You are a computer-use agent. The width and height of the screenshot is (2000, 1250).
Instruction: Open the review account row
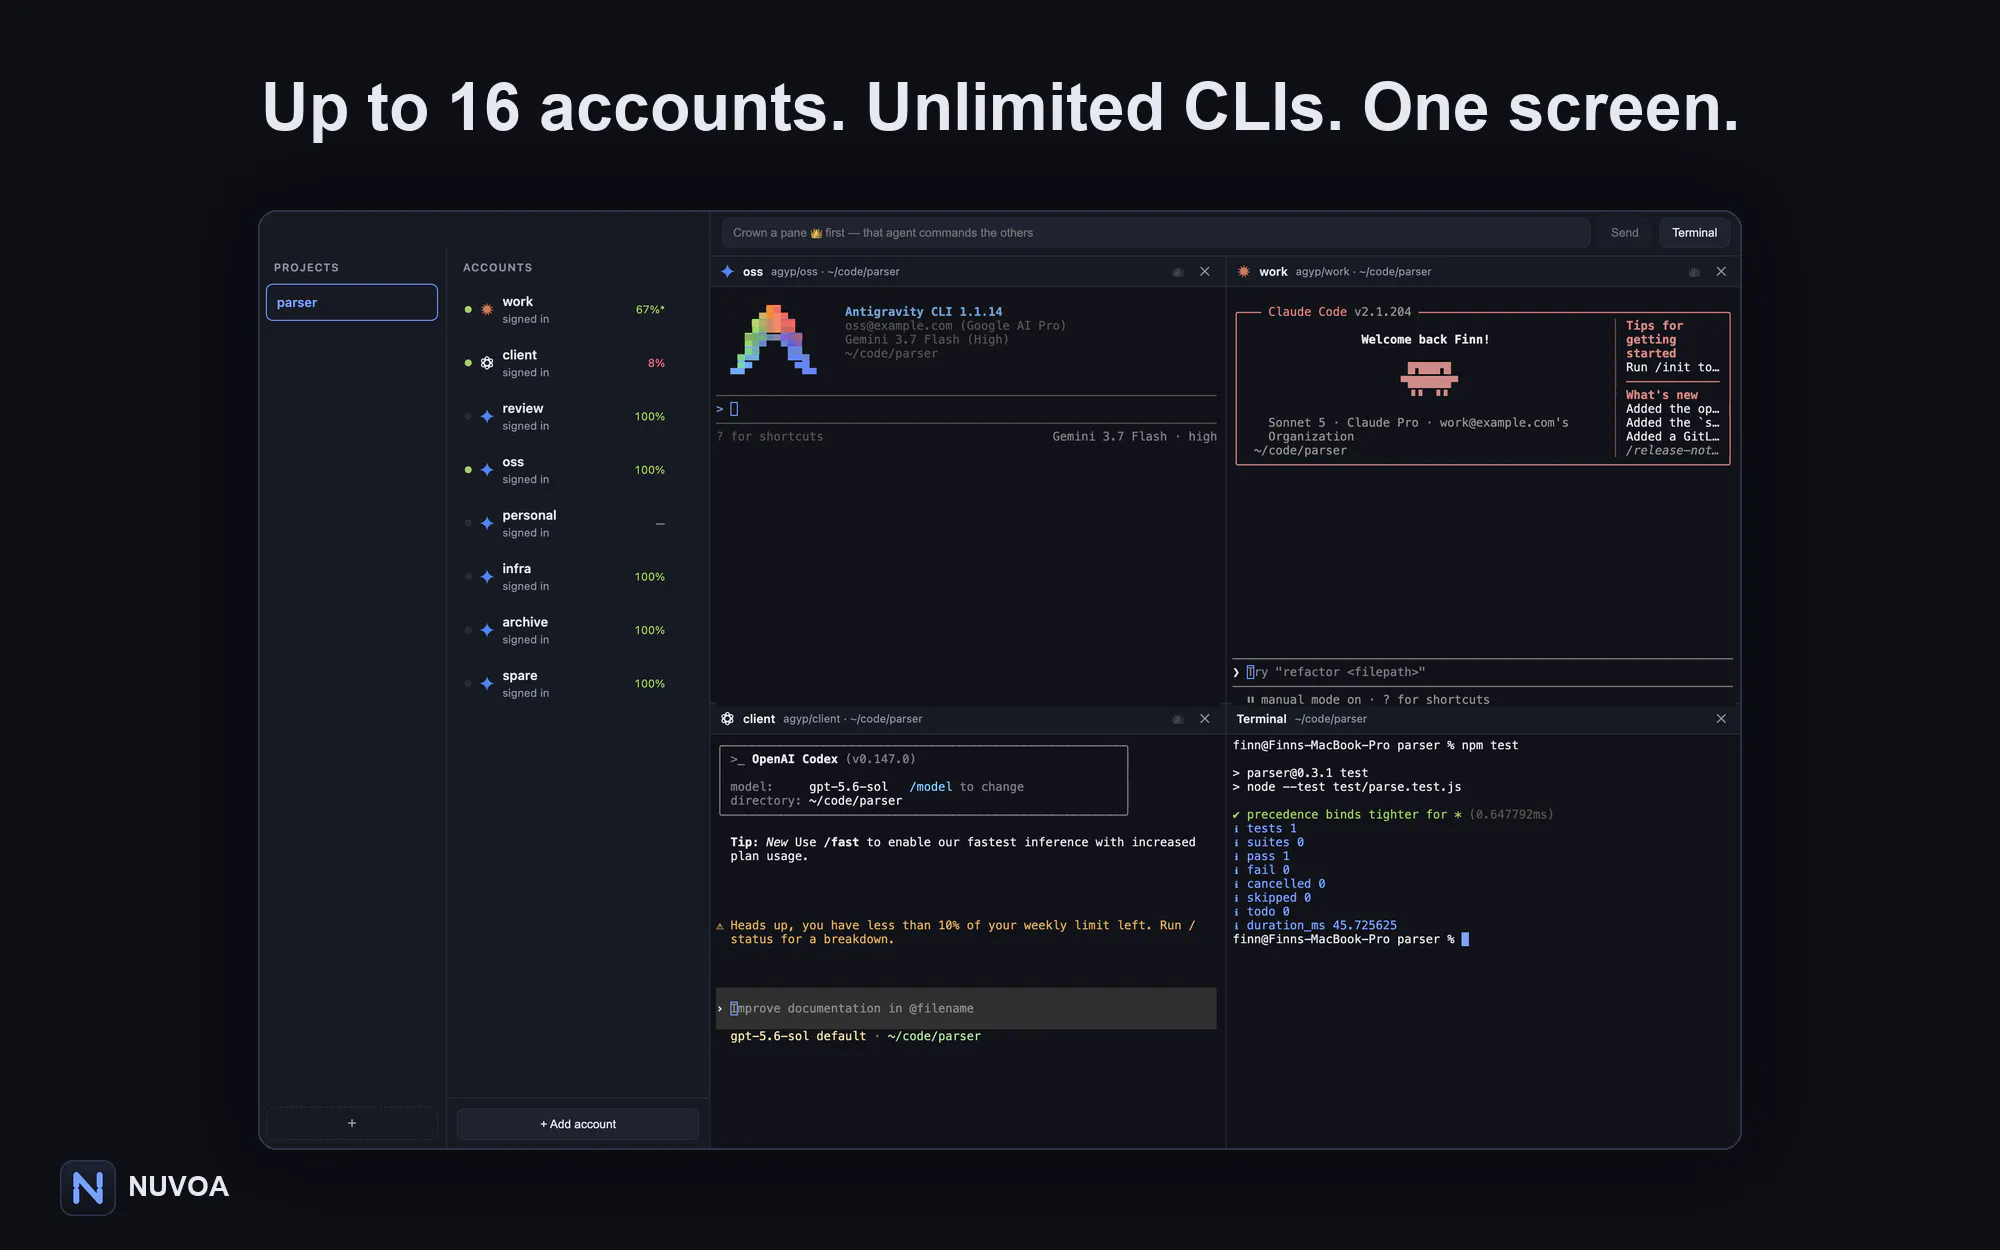pos(578,417)
